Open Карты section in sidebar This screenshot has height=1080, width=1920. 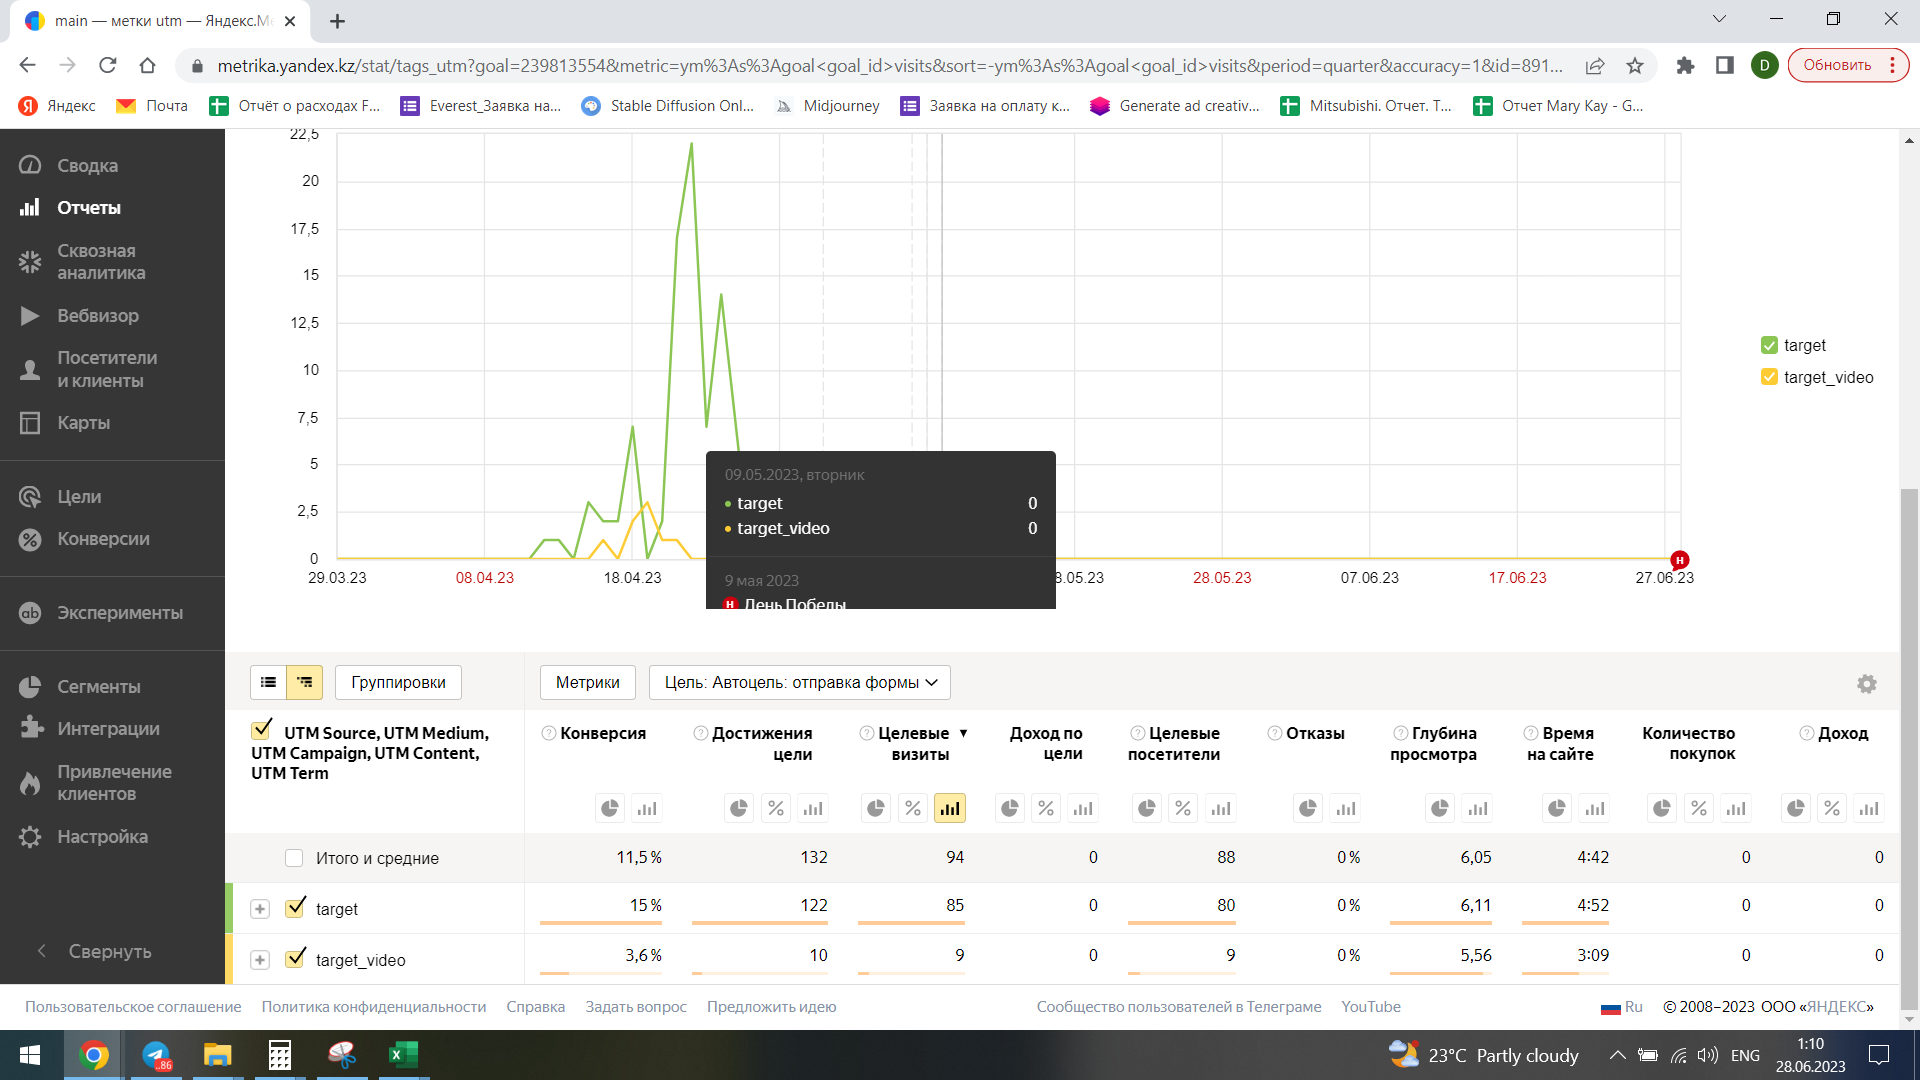coord(83,422)
